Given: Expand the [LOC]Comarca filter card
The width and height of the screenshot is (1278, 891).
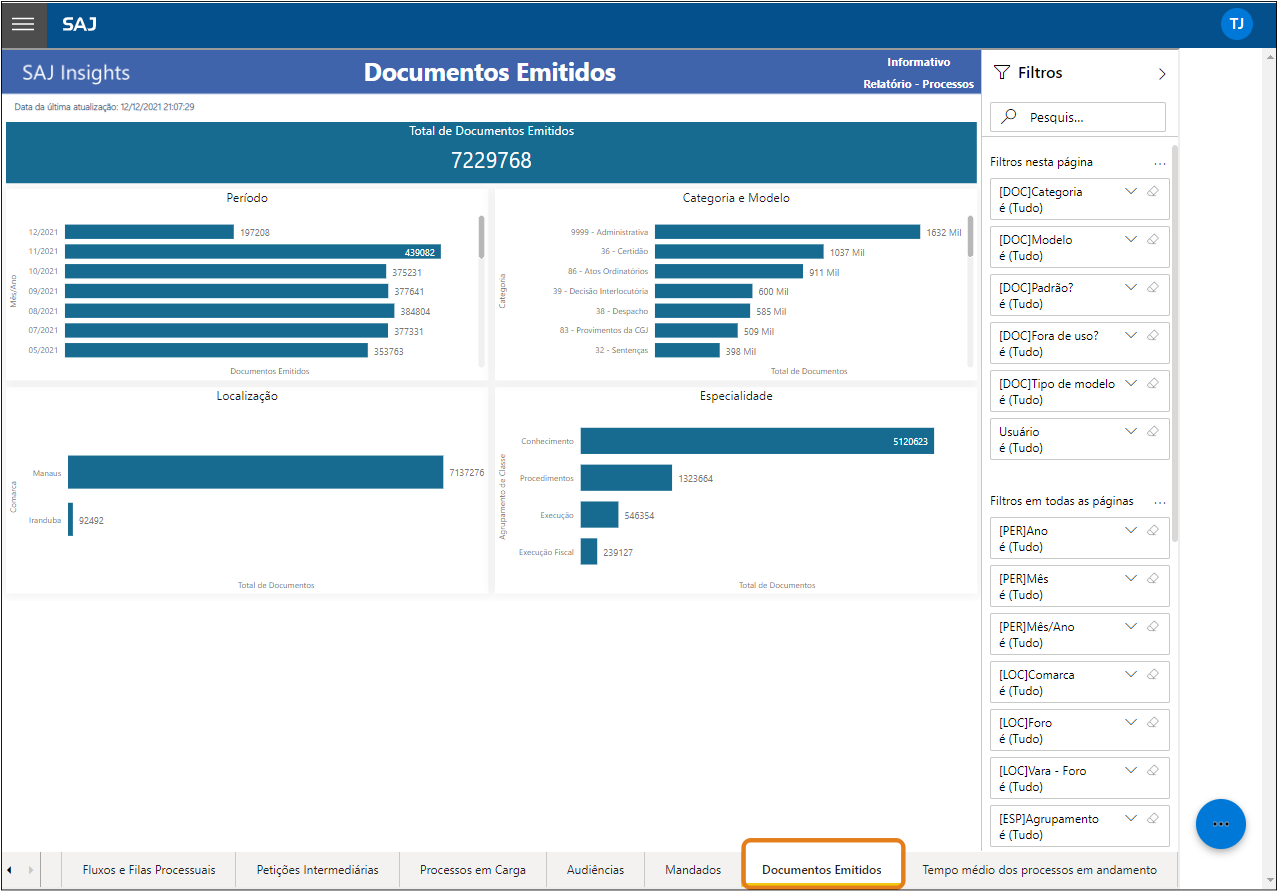Looking at the screenshot, I should coord(1131,674).
